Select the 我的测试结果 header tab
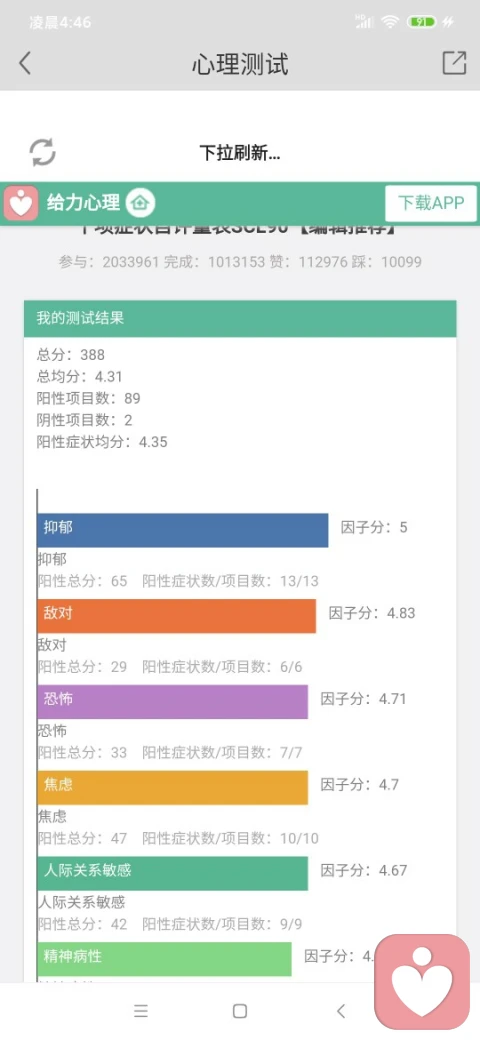The width and height of the screenshot is (480, 1040). (240, 318)
